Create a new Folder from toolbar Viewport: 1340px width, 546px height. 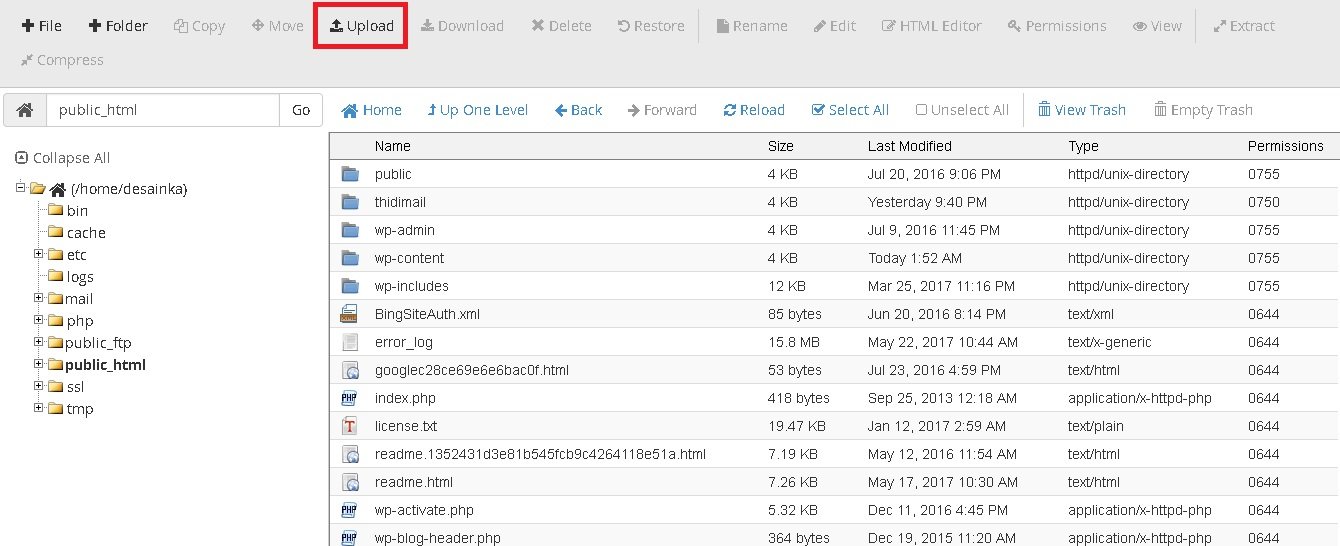[118, 26]
